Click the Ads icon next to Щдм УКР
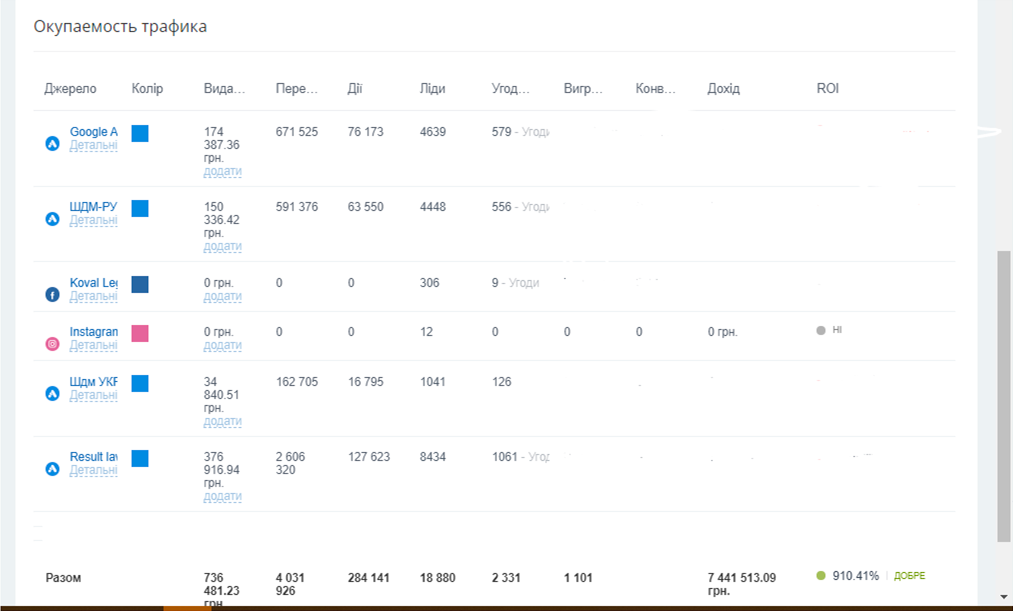 coord(53,393)
